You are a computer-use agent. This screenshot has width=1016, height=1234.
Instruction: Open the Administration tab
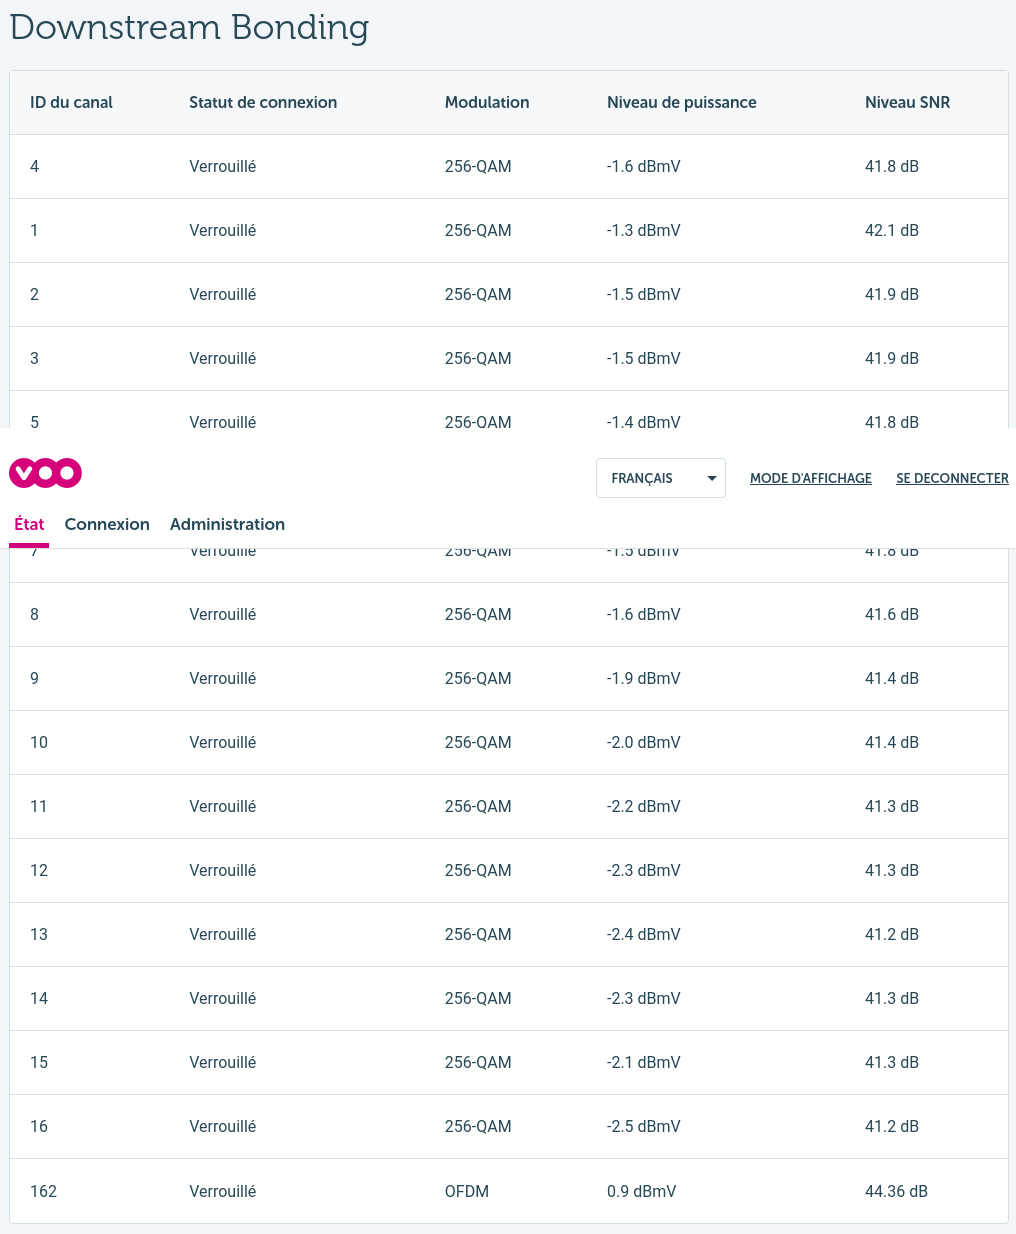(227, 524)
